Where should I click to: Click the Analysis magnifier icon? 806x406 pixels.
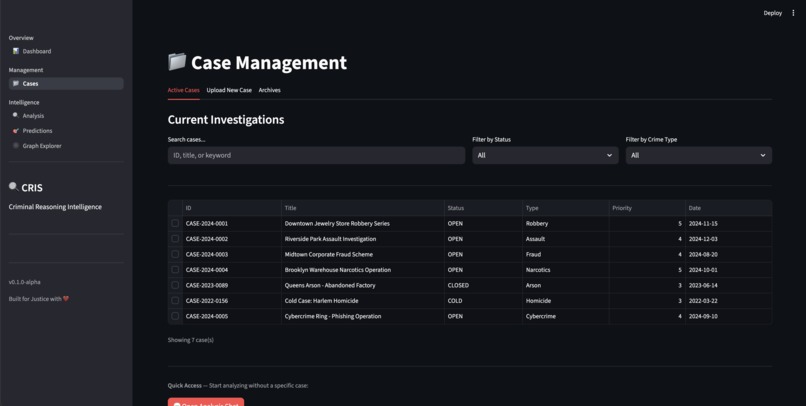(x=16, y=115)
